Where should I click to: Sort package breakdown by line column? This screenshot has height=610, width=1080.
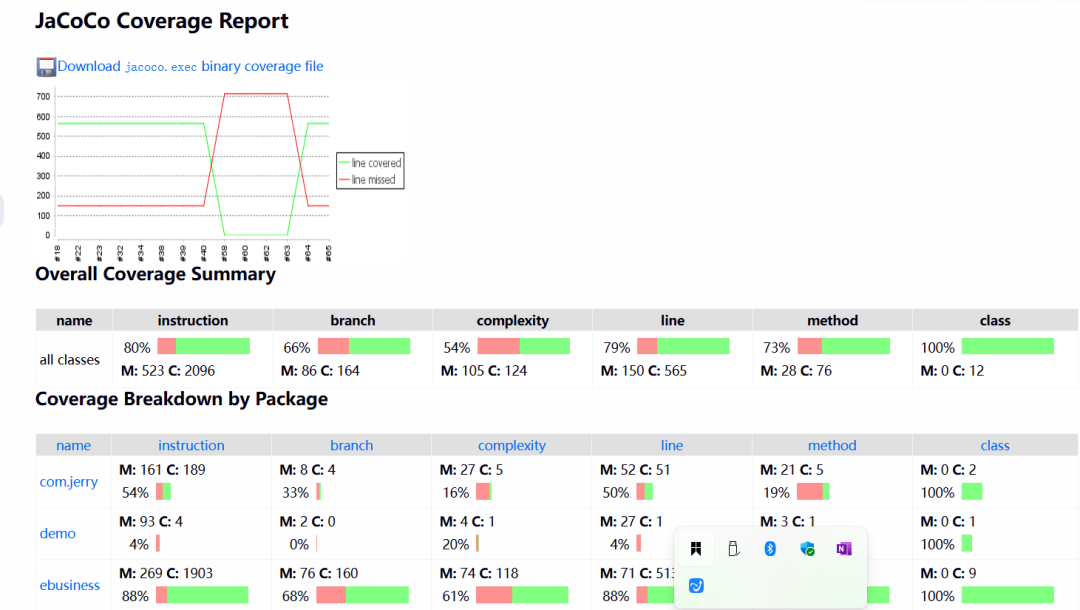pos(672,445)
